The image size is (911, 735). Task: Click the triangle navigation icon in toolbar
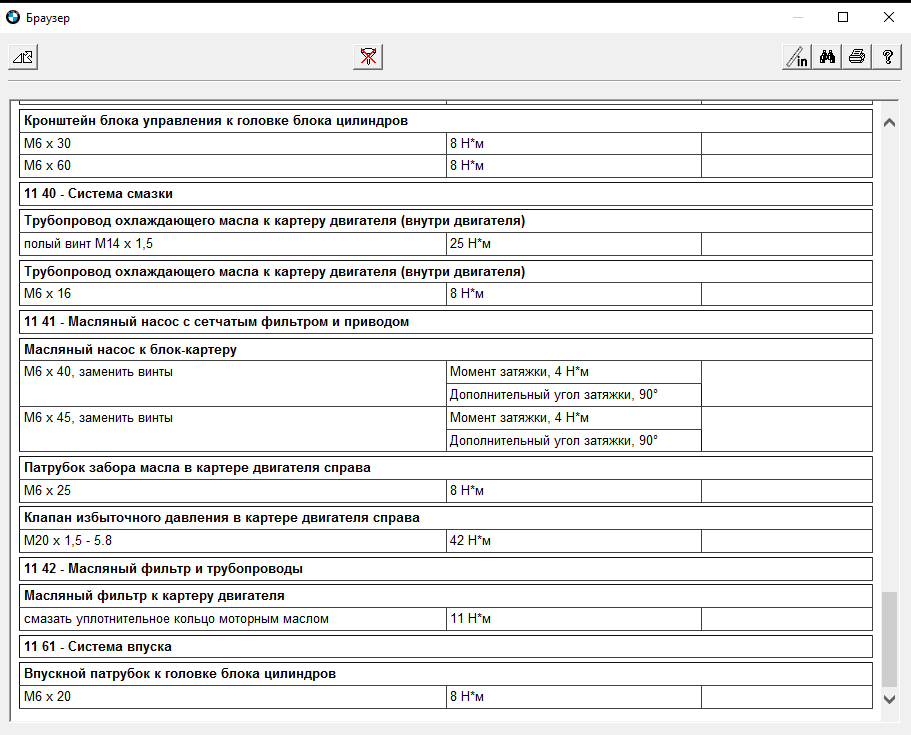click(x=23, y=57)
